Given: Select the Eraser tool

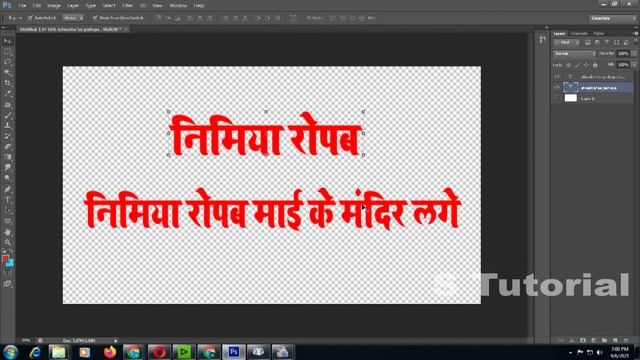Looking at the screenshot, I should (x=8, y=147).
